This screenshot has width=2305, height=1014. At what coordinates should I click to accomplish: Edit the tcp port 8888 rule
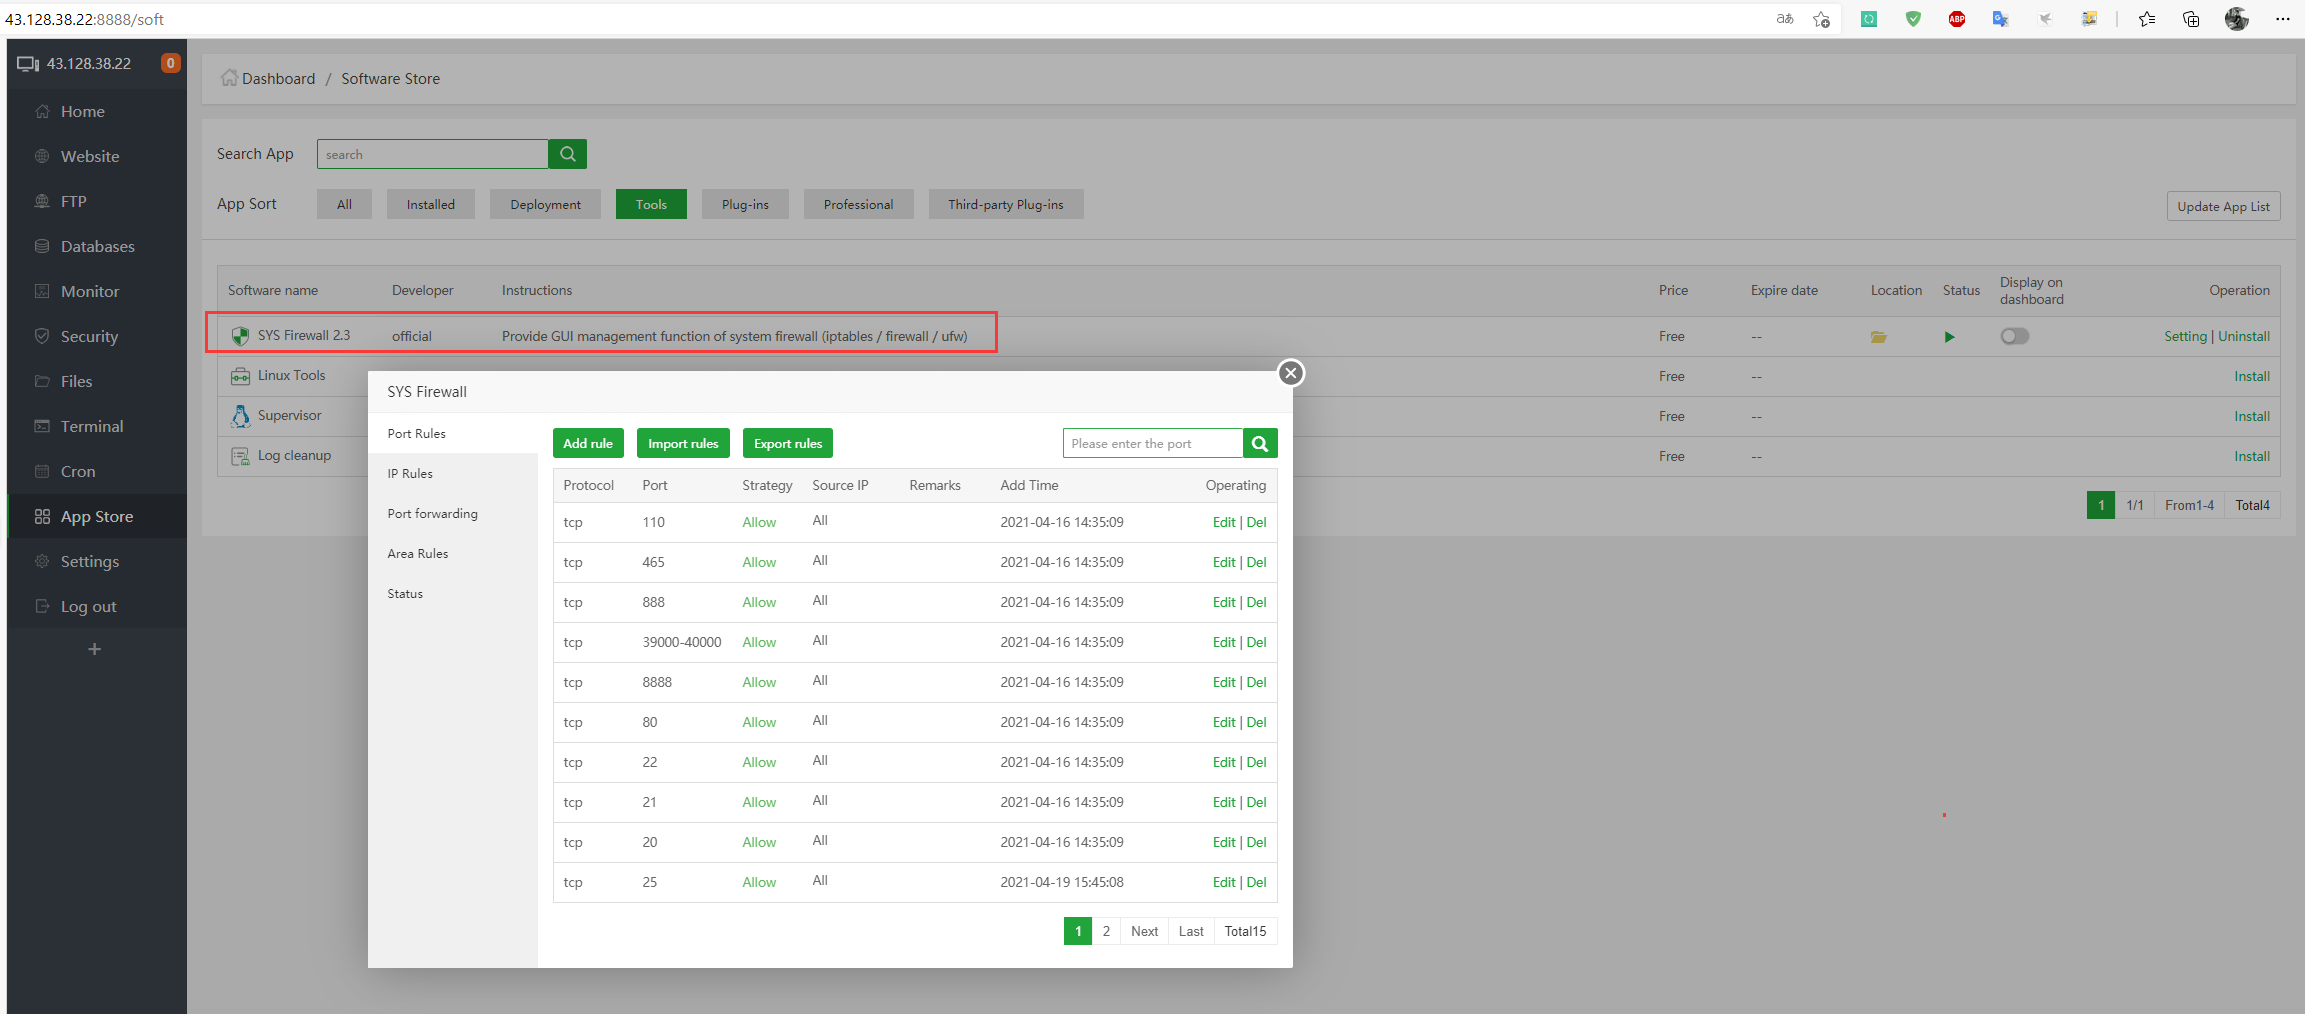click(x=1223, y=683)
